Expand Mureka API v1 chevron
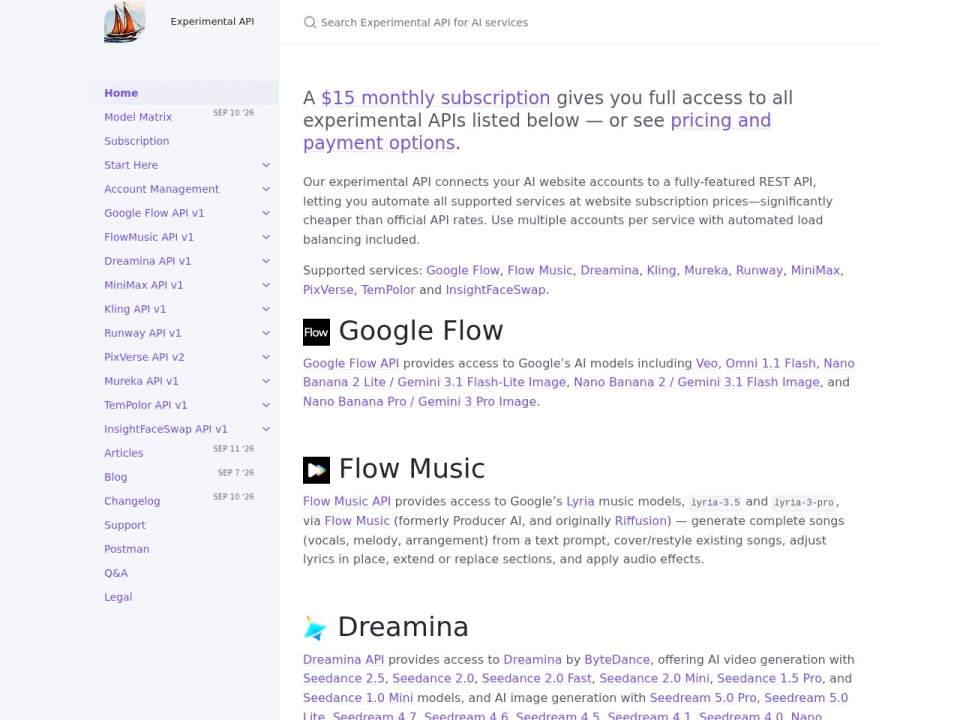 [266, 381]
